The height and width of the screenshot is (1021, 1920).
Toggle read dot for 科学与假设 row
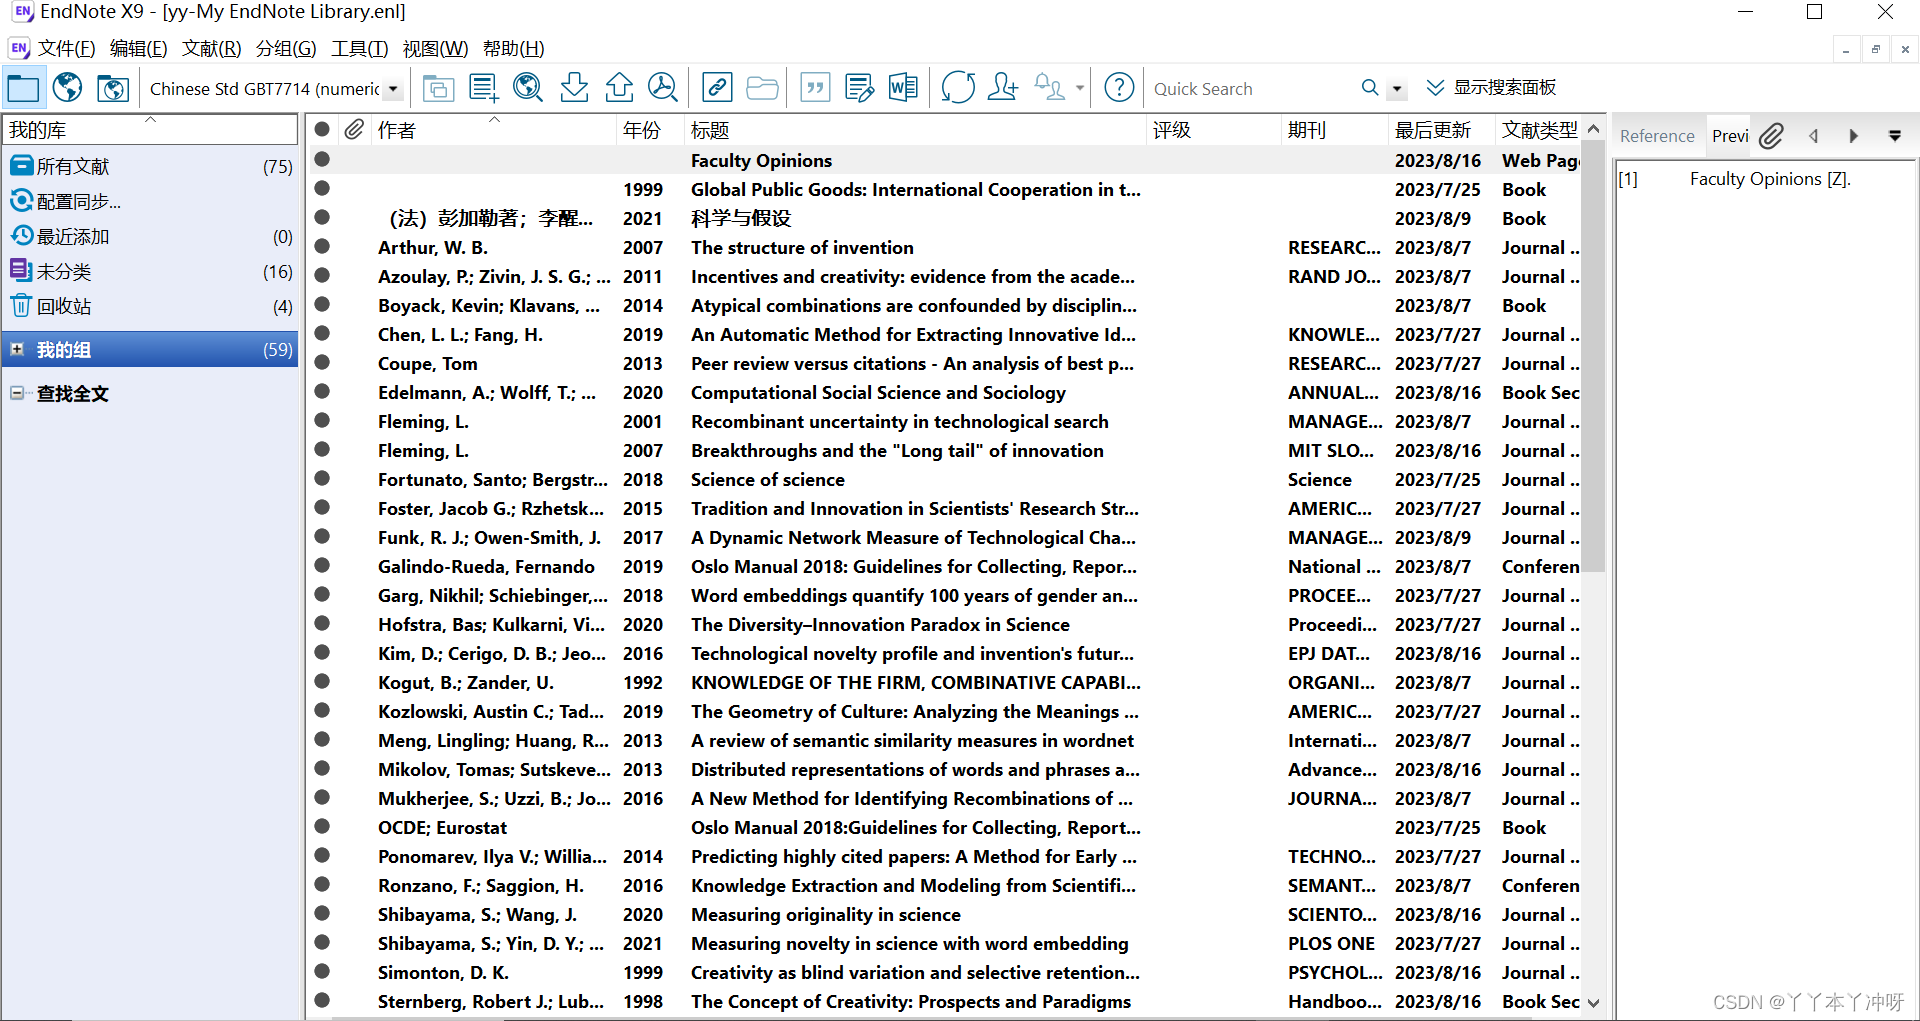(x=322, y=217)
